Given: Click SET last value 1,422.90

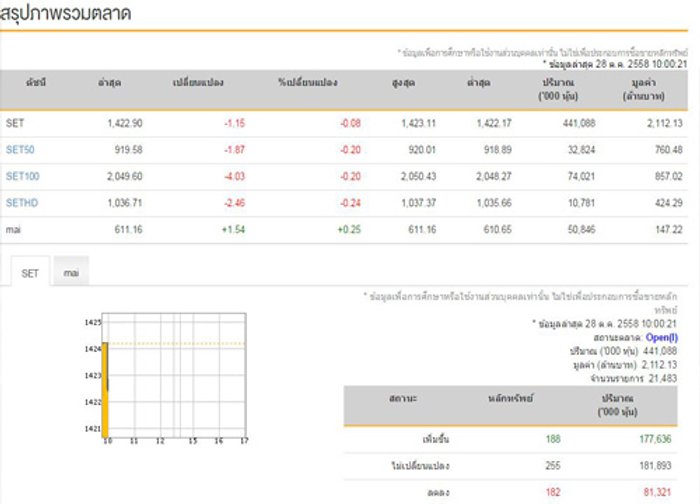Looking at the screenshot, I should coord(125,123).
